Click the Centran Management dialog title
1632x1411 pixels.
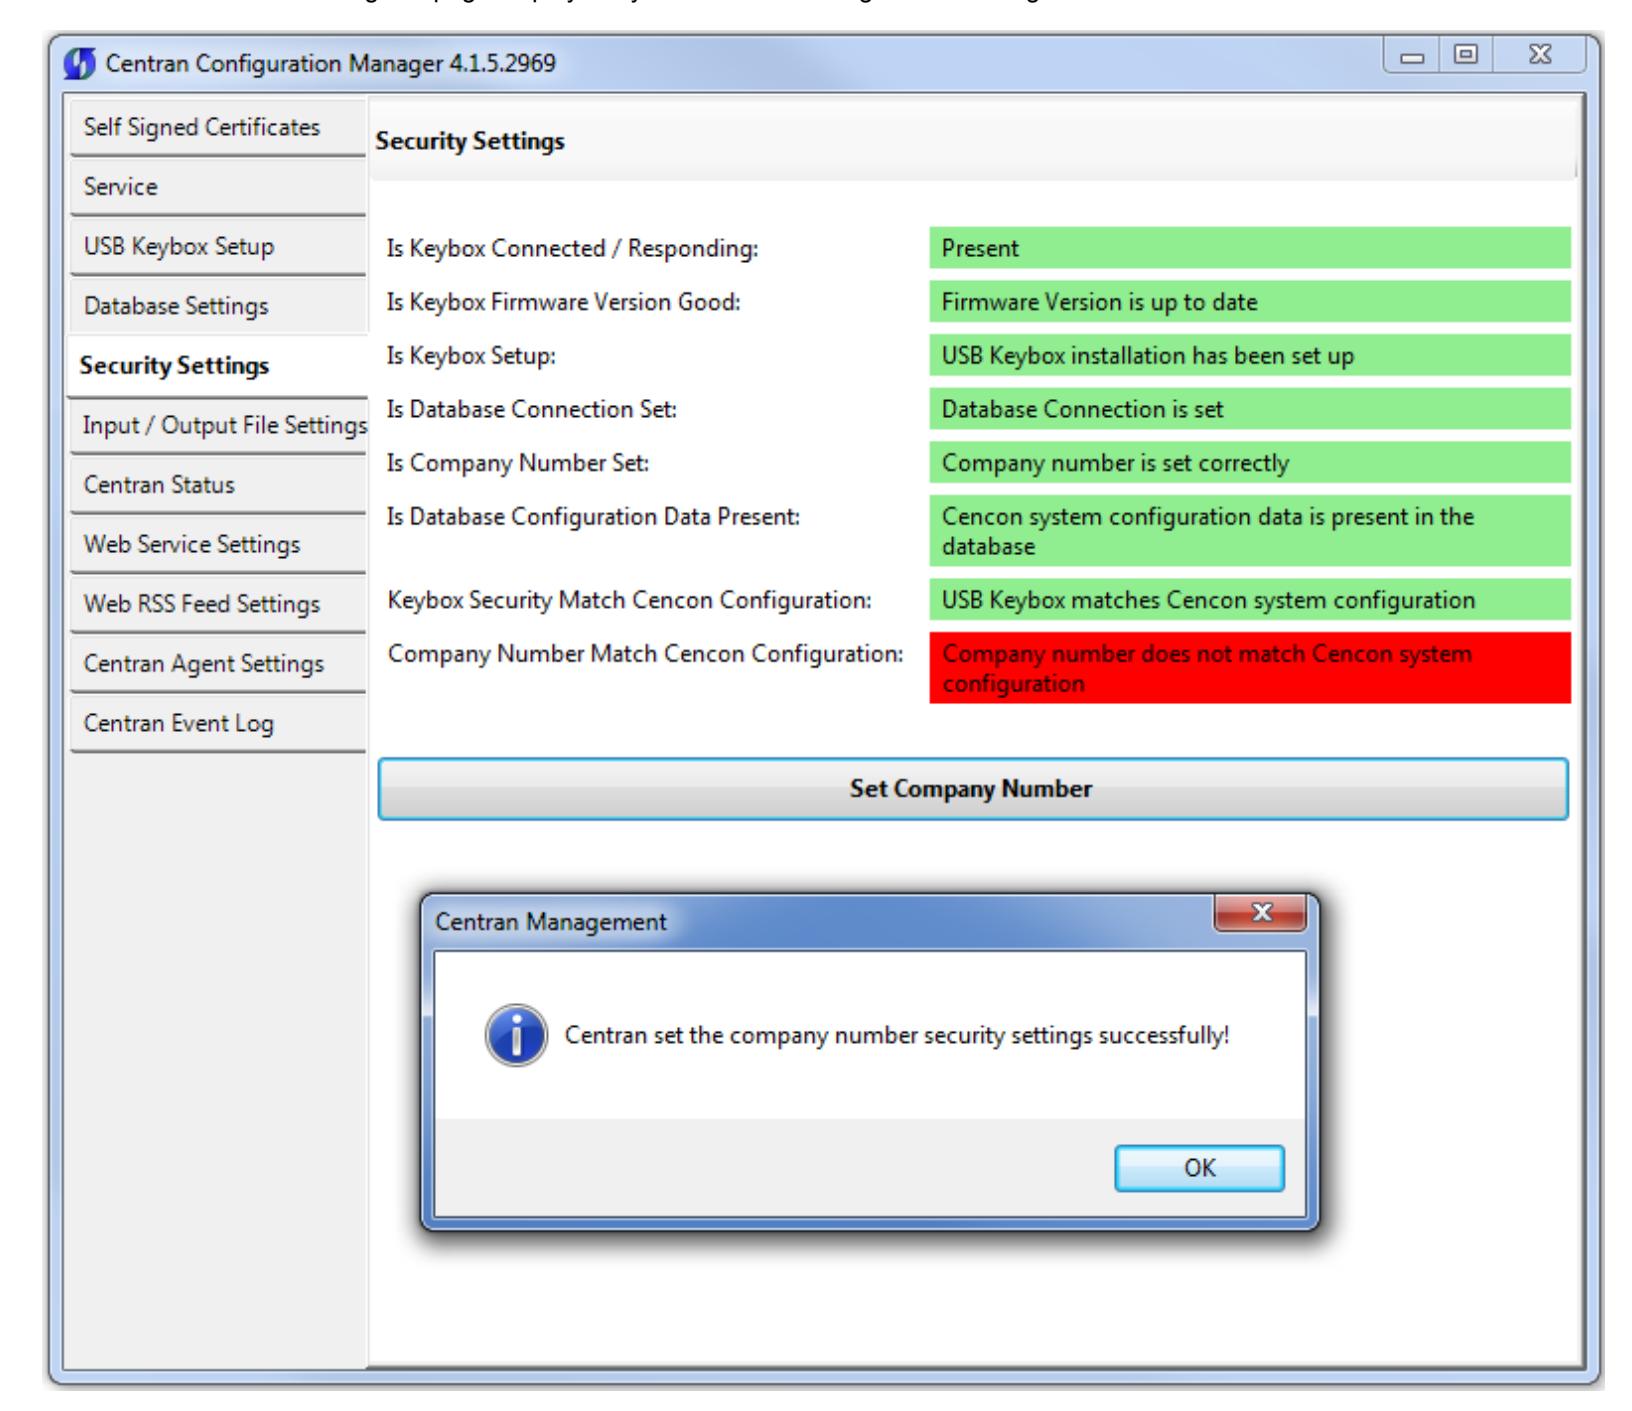(x=551, y=922)
